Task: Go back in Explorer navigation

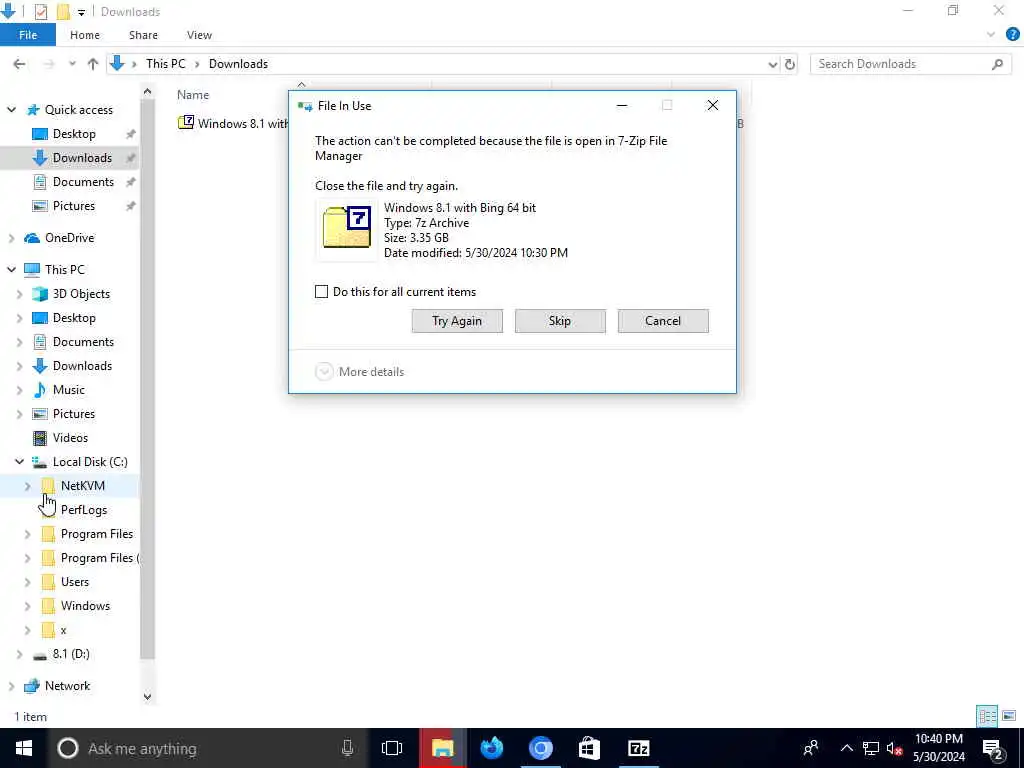Action: pos(20,64)
